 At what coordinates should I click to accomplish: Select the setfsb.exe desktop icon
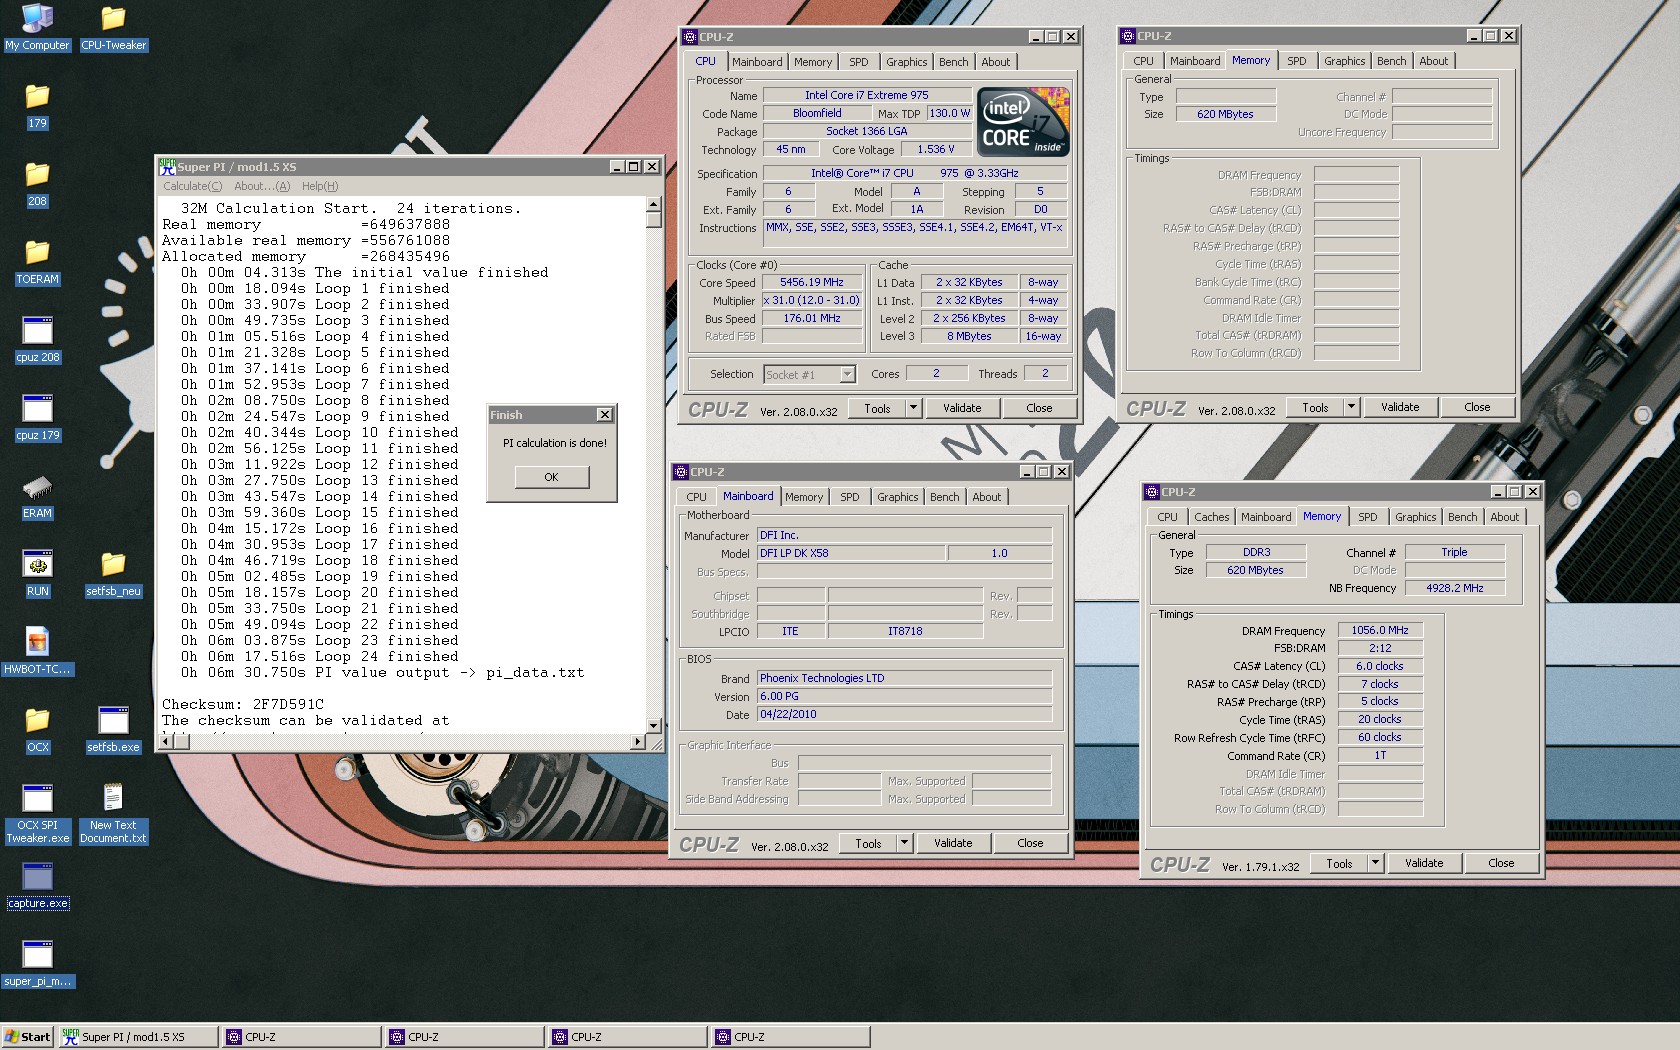pyautogui.click(x=113, y=729)
